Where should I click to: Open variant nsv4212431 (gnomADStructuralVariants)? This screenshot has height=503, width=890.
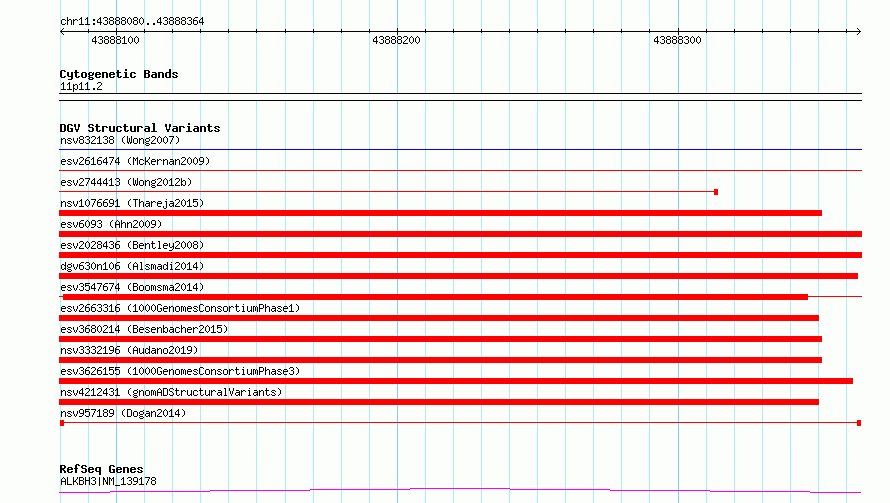click(171, 392)
